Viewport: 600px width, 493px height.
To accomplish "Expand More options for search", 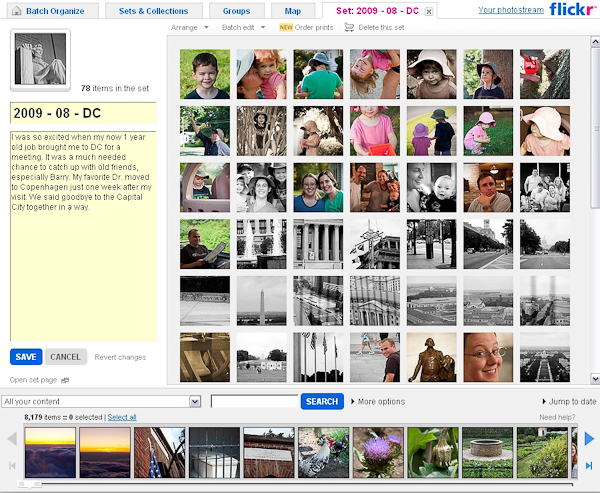I will (378, 401).
